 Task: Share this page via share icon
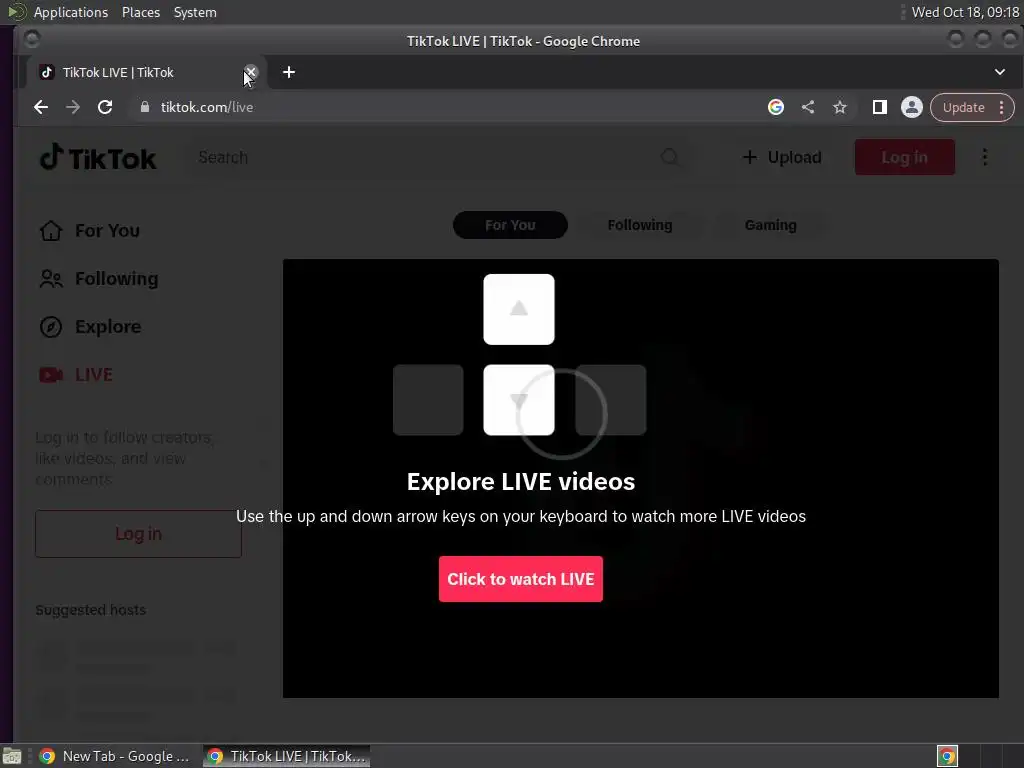[808, 107]
